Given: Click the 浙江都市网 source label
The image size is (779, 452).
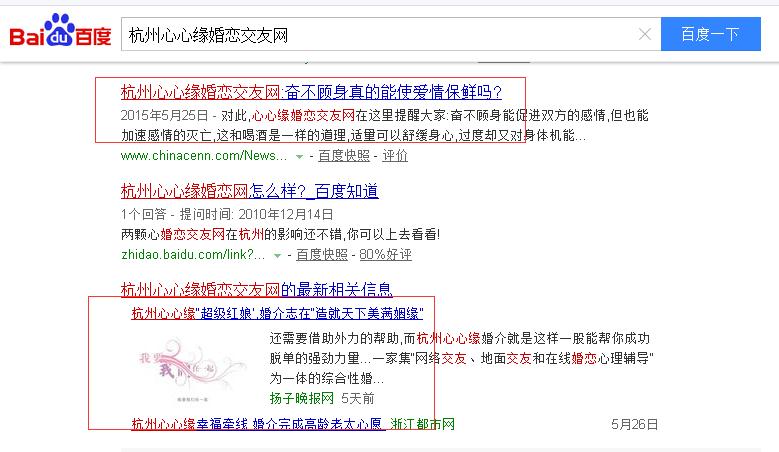Looking at the screenshot, I should [x=423, y=424].
